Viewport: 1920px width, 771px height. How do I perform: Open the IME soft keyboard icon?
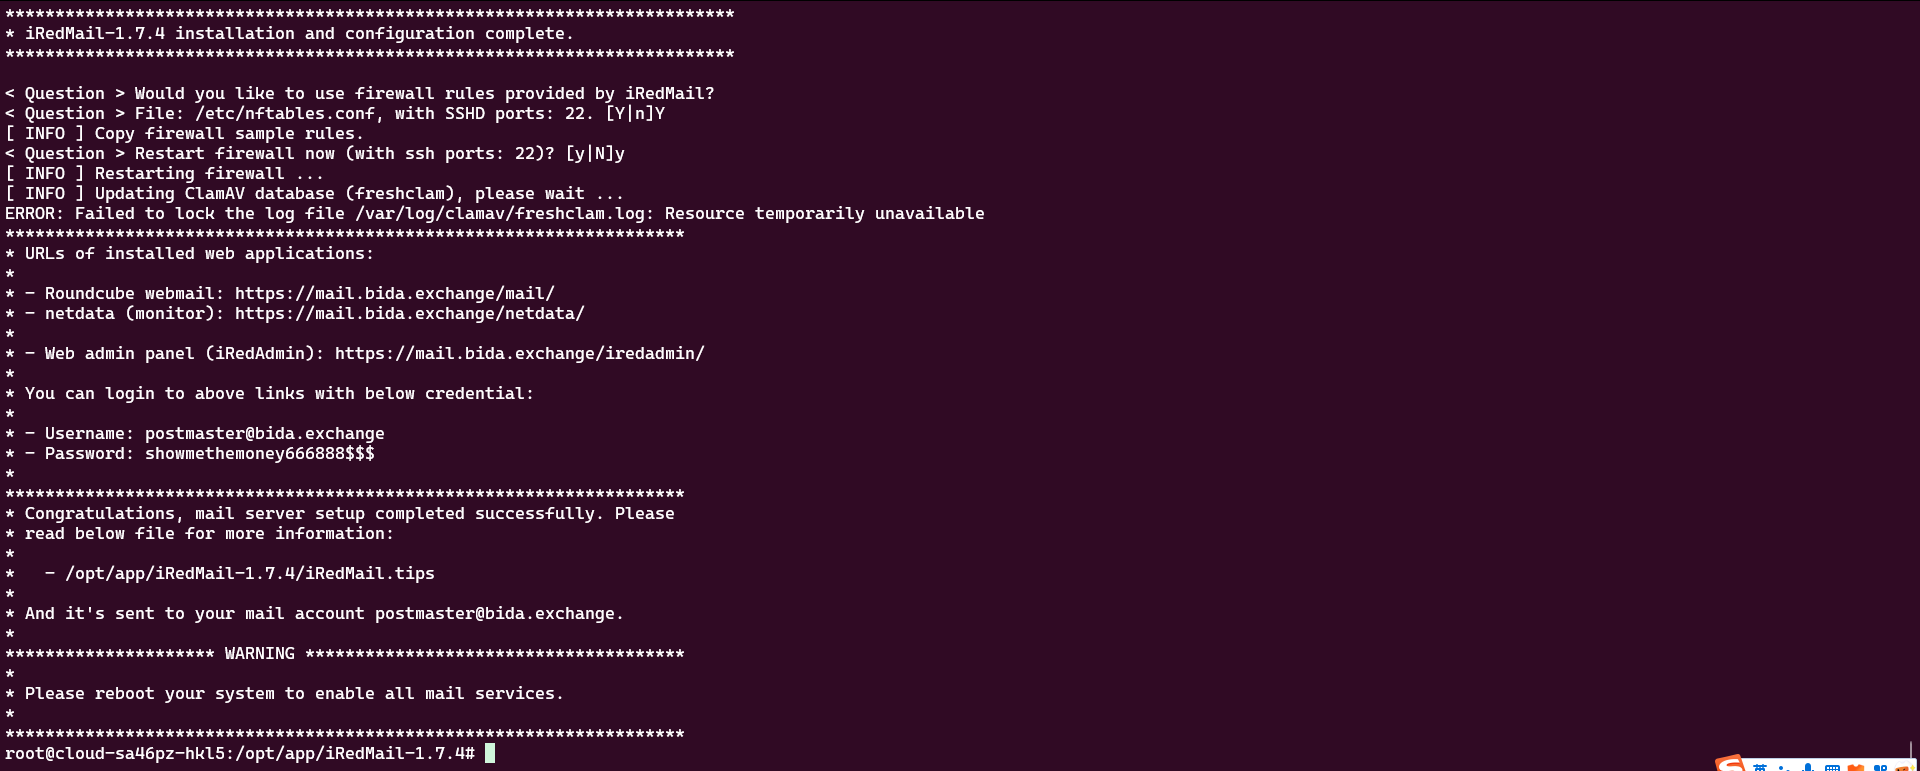point(1832,767)
